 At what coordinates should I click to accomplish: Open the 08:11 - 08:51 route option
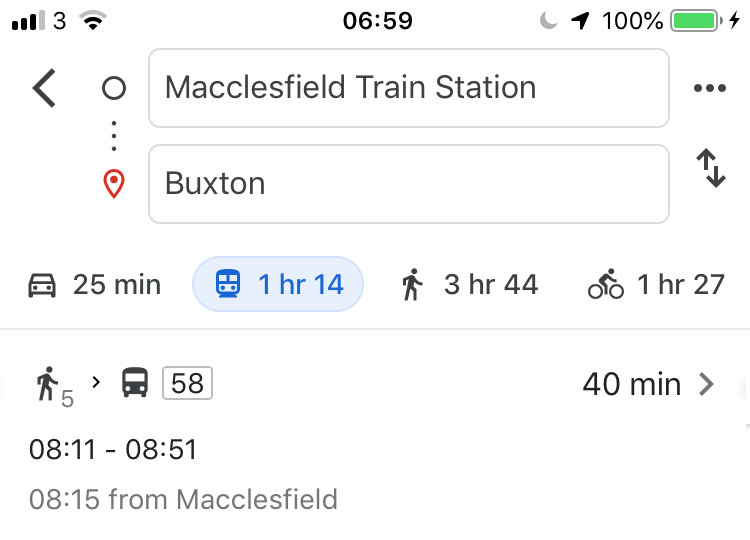(x=113, y=450)
